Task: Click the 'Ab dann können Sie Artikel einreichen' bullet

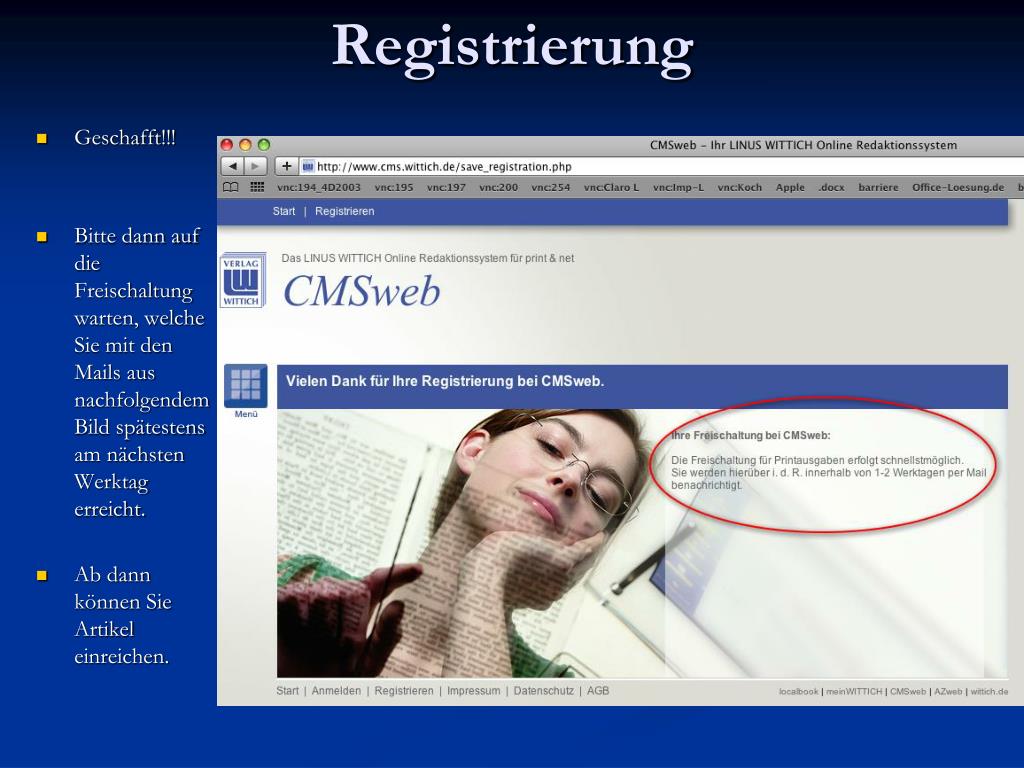Action: 123,615
